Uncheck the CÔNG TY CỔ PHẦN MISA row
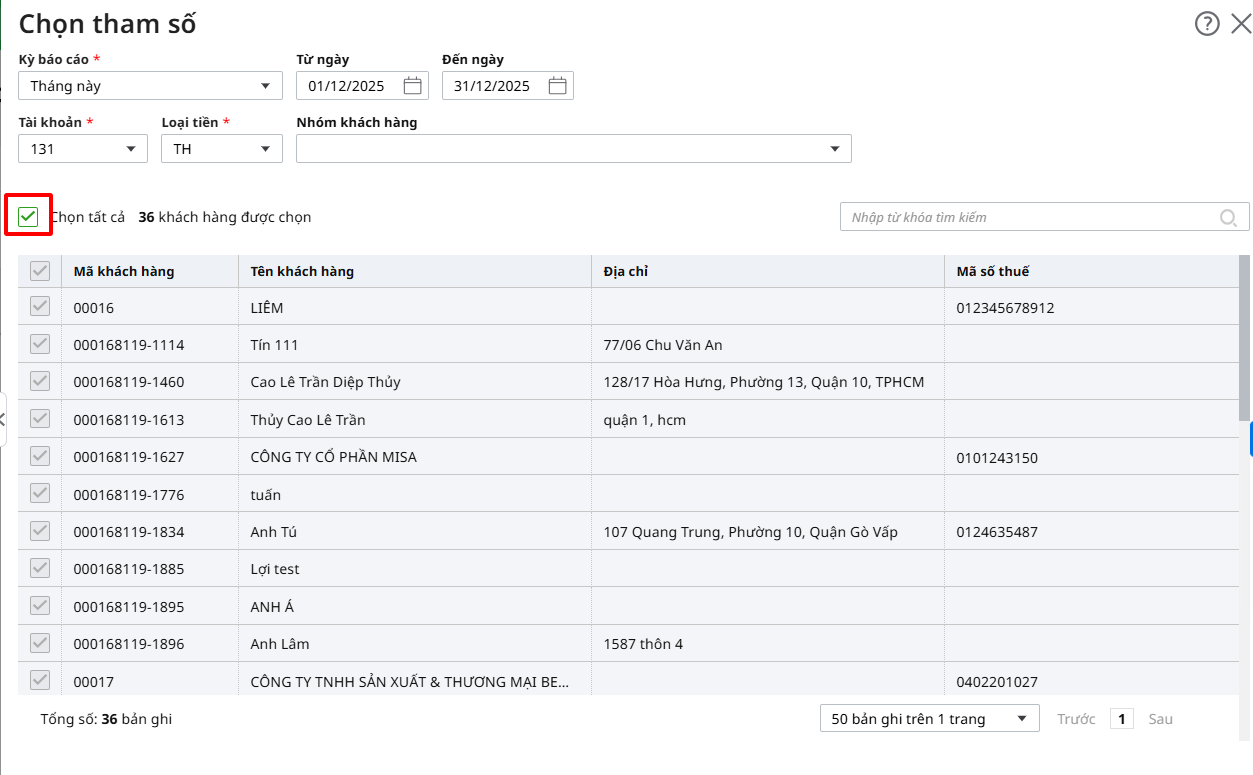Screen dimensions: 1253x775 click(x=40, y=457)
